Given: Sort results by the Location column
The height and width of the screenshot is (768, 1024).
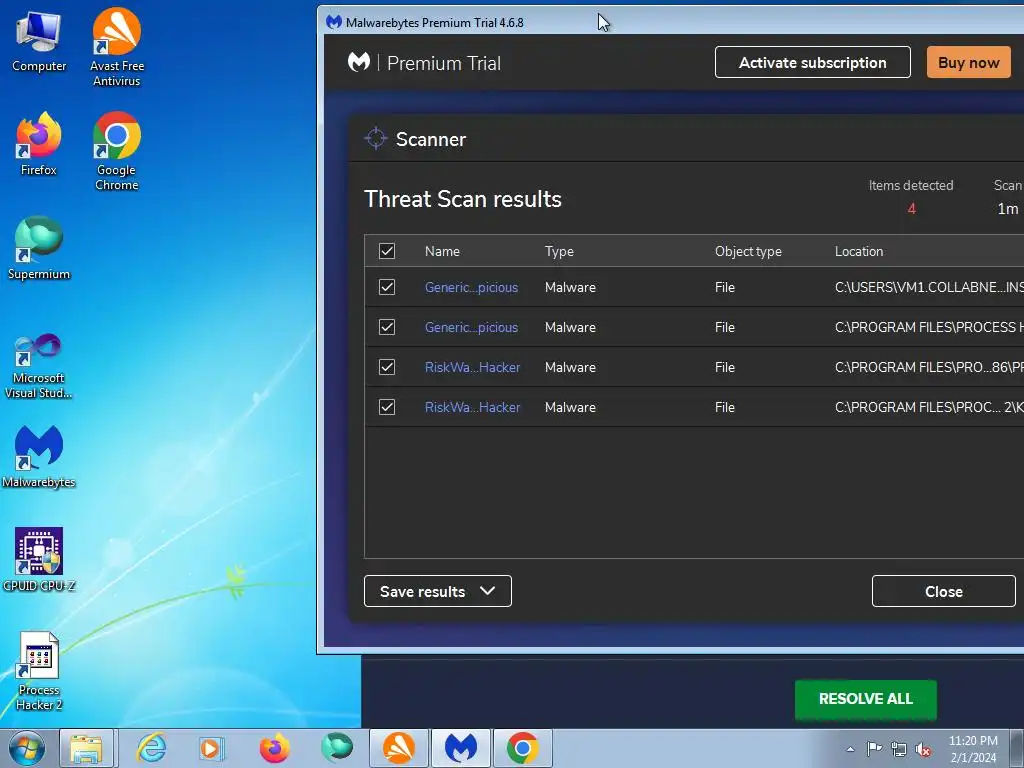Looking at the screenshot, I should 859,251.
